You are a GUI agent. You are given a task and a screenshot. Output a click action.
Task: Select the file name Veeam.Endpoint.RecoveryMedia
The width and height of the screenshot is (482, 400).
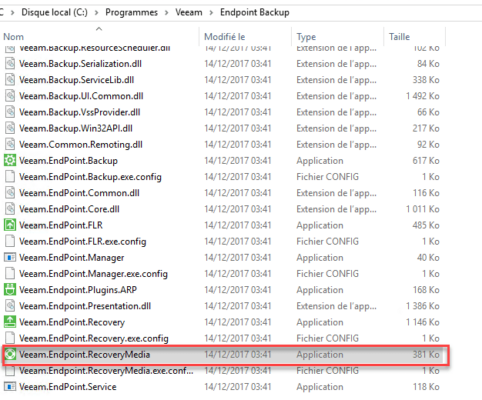point(85,355)
